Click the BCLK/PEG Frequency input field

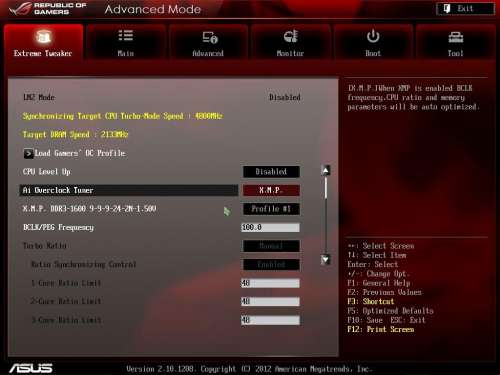[270, 227]
